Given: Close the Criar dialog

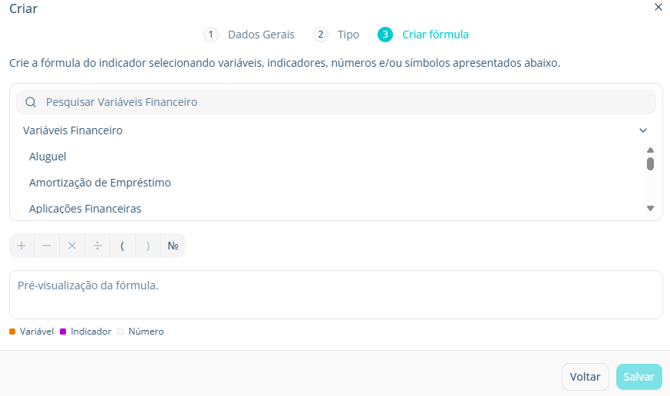Looking at the screenshot, I should 658,7.
